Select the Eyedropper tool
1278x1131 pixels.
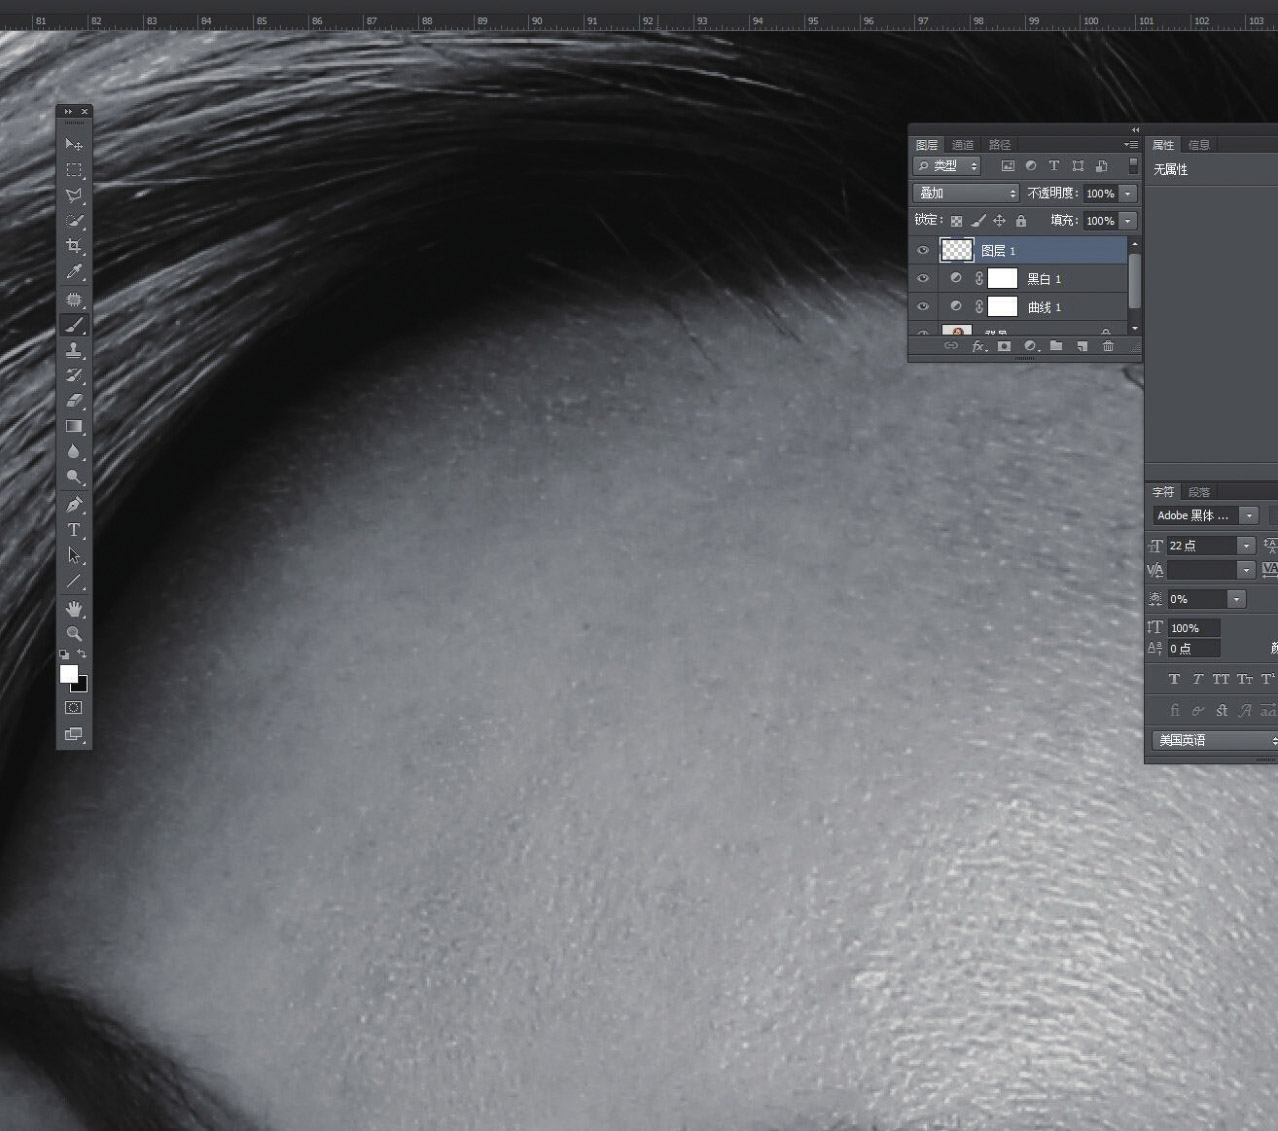click(x=74, y=272)
